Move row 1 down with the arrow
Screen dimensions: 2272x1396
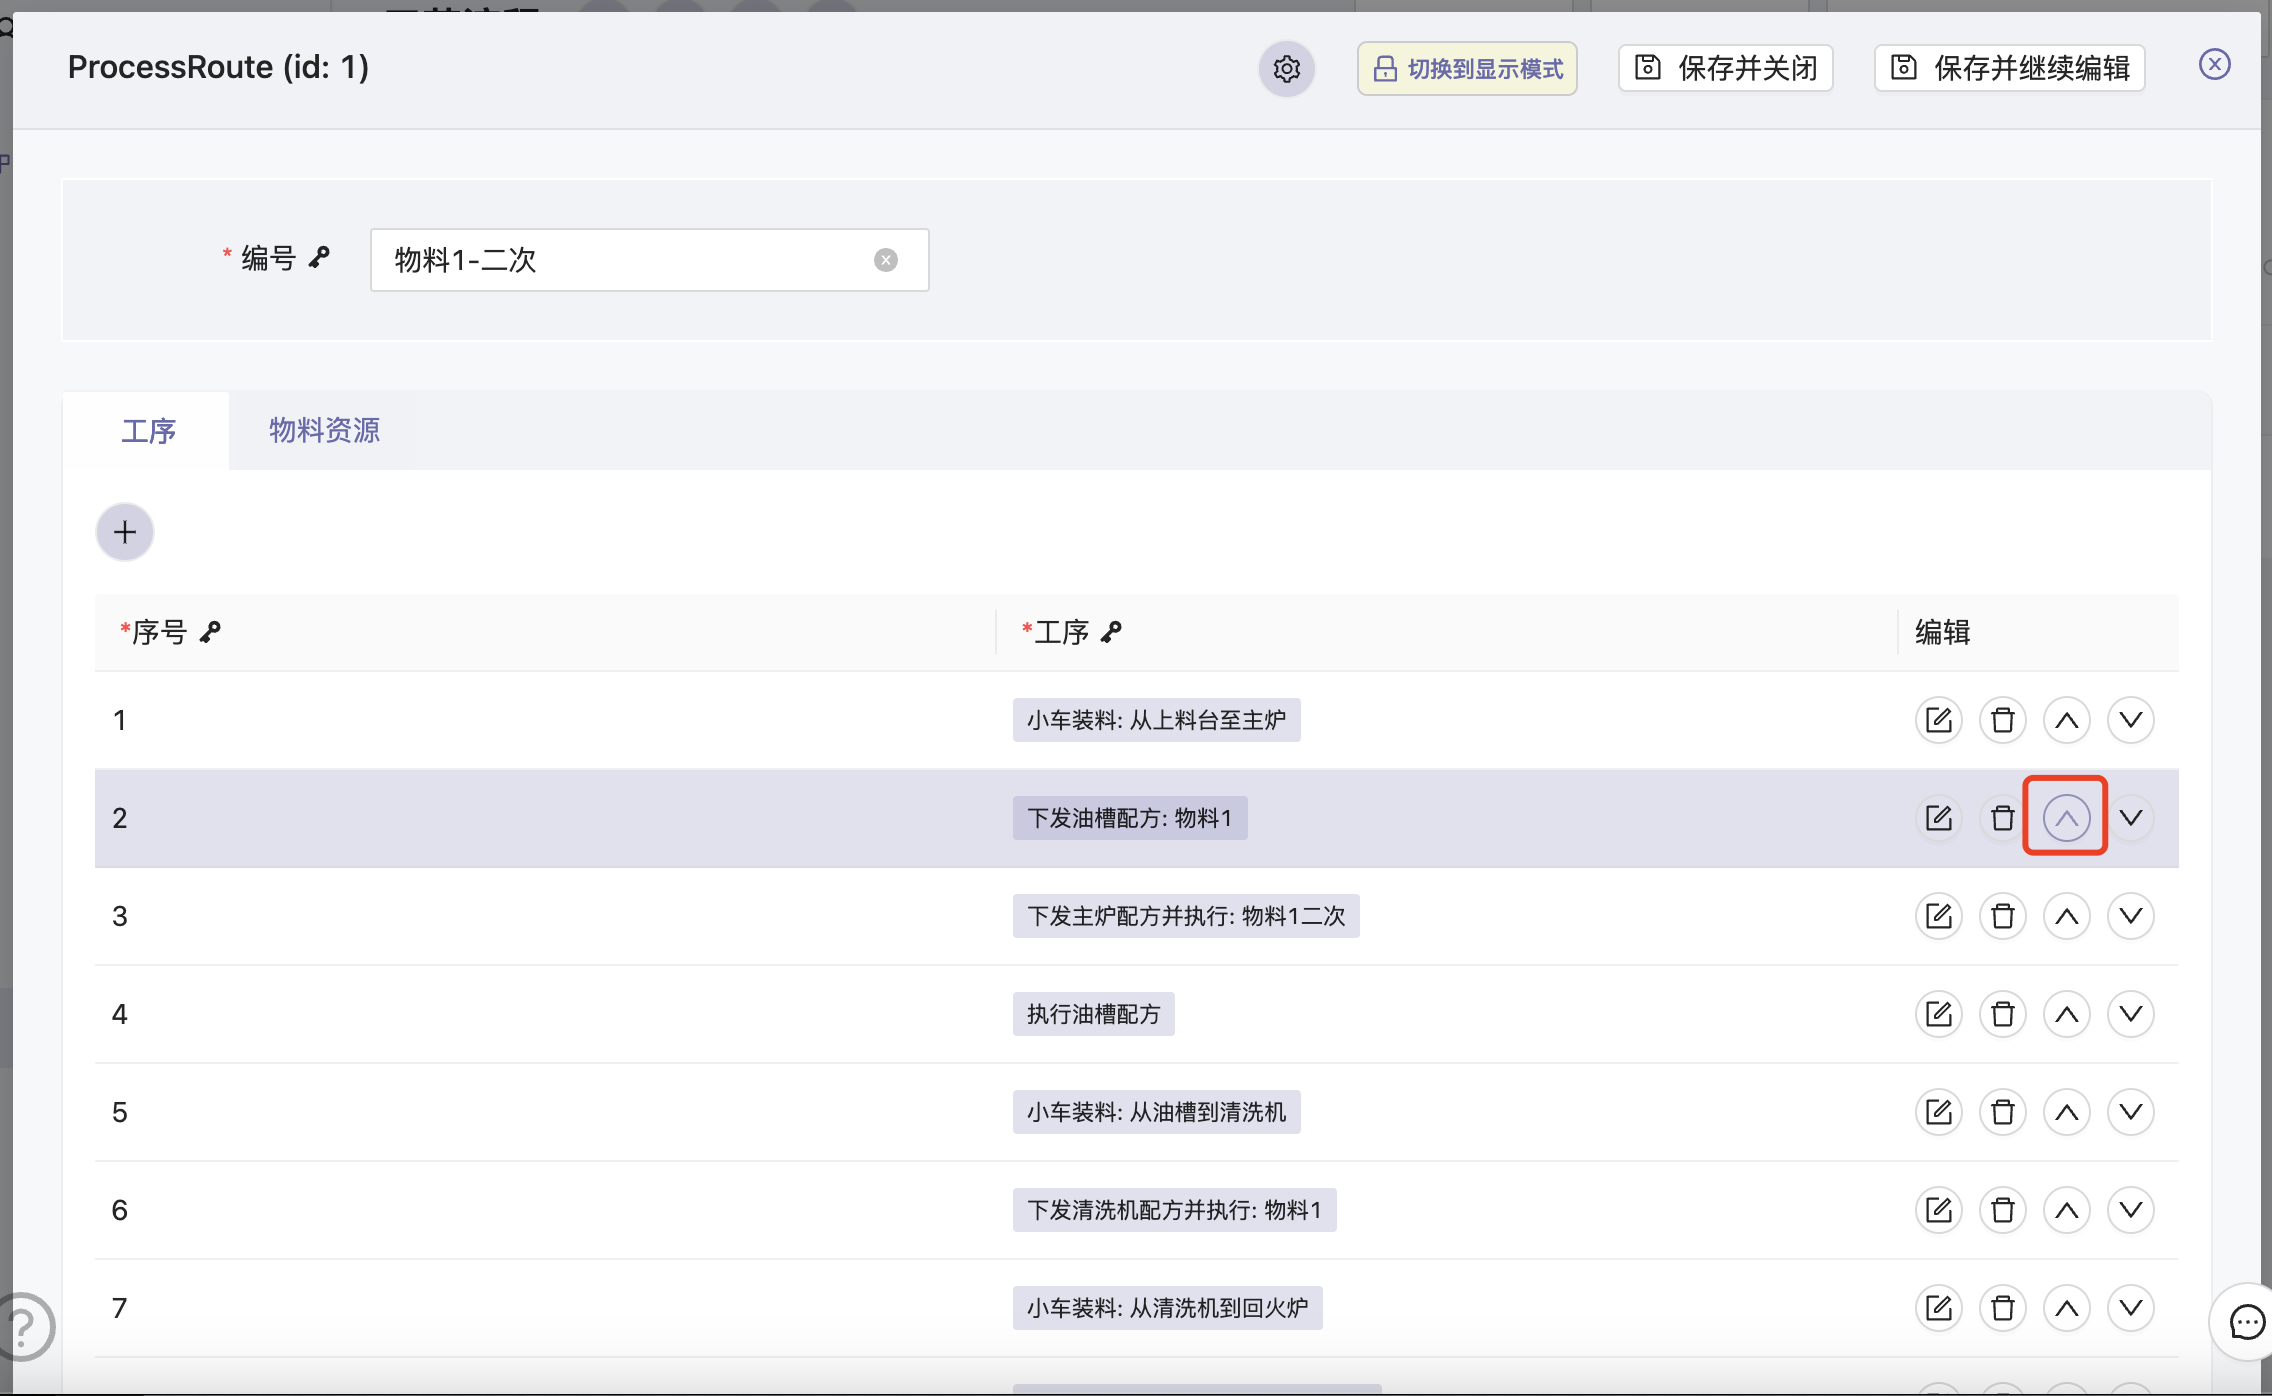(x=2130, y=720)
